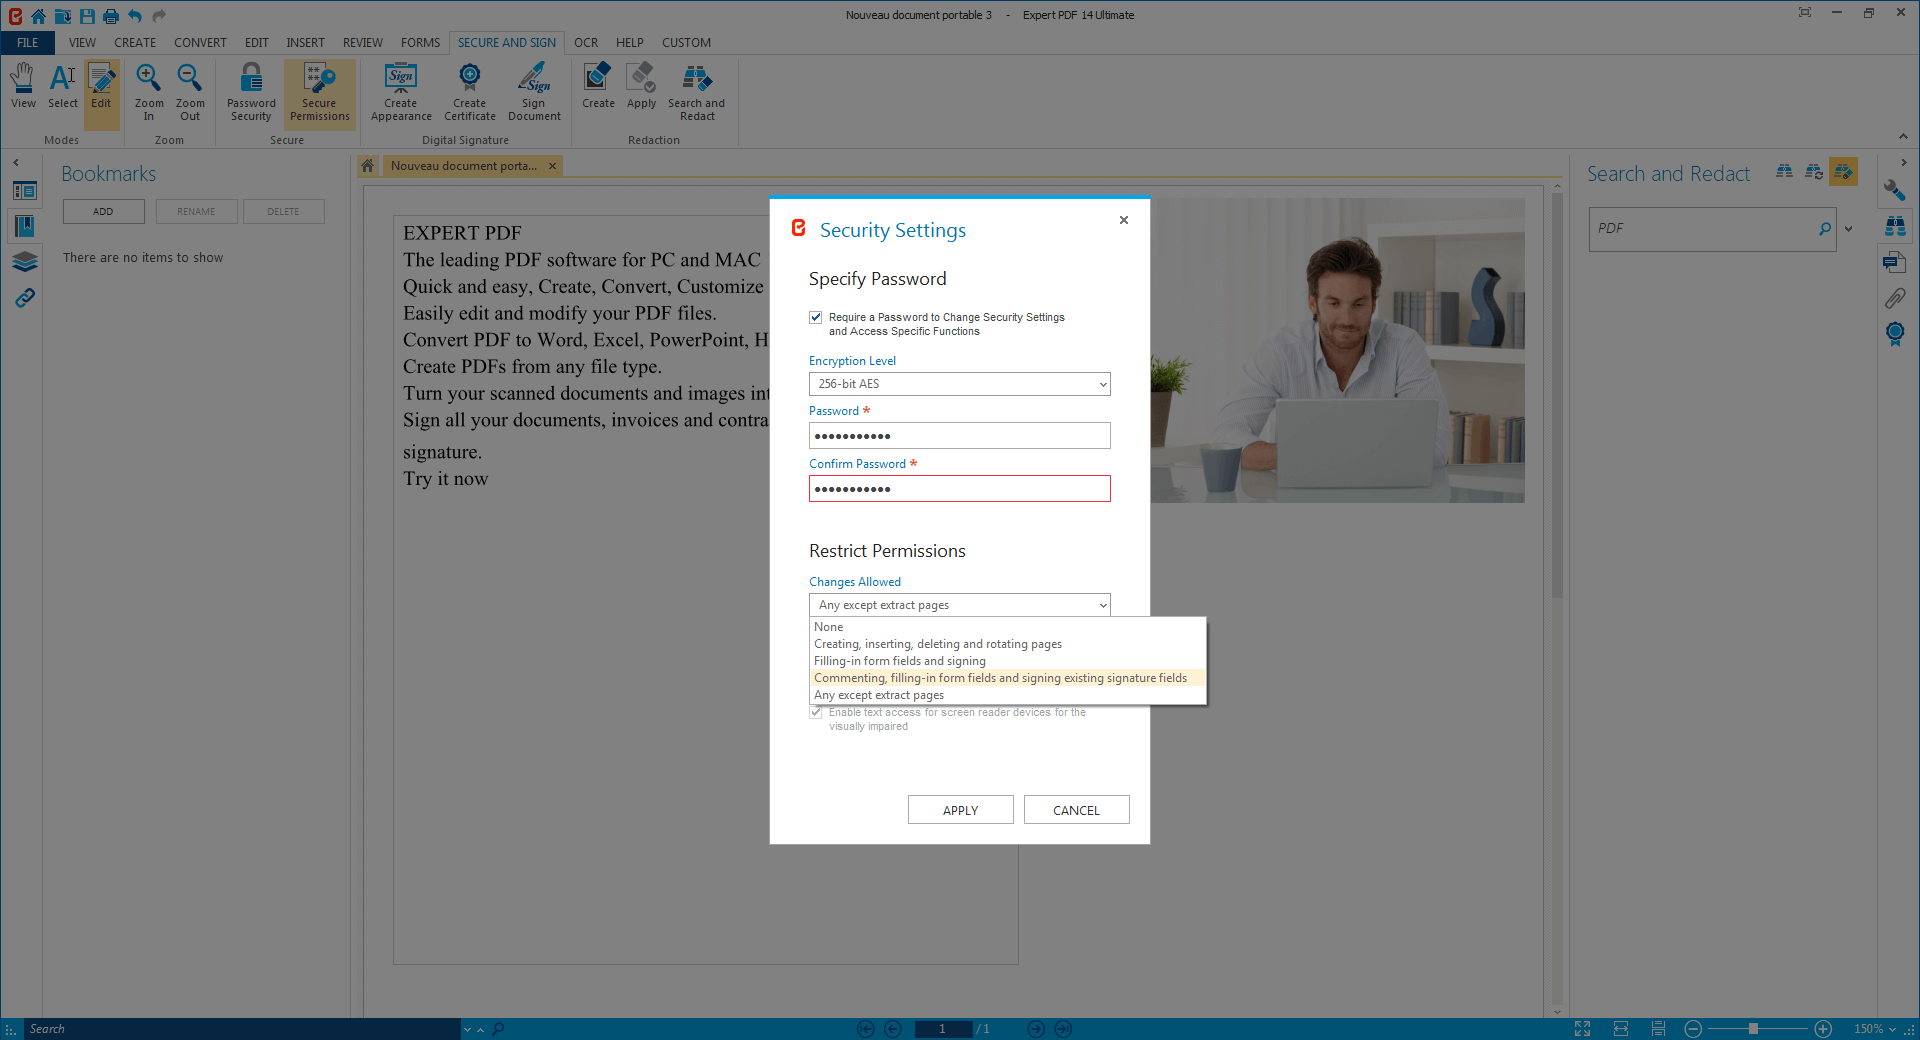1920x1040 pixels.
Task: Open the zoom percentage 150% dropdown
Action: [x=1873, y=1029]
